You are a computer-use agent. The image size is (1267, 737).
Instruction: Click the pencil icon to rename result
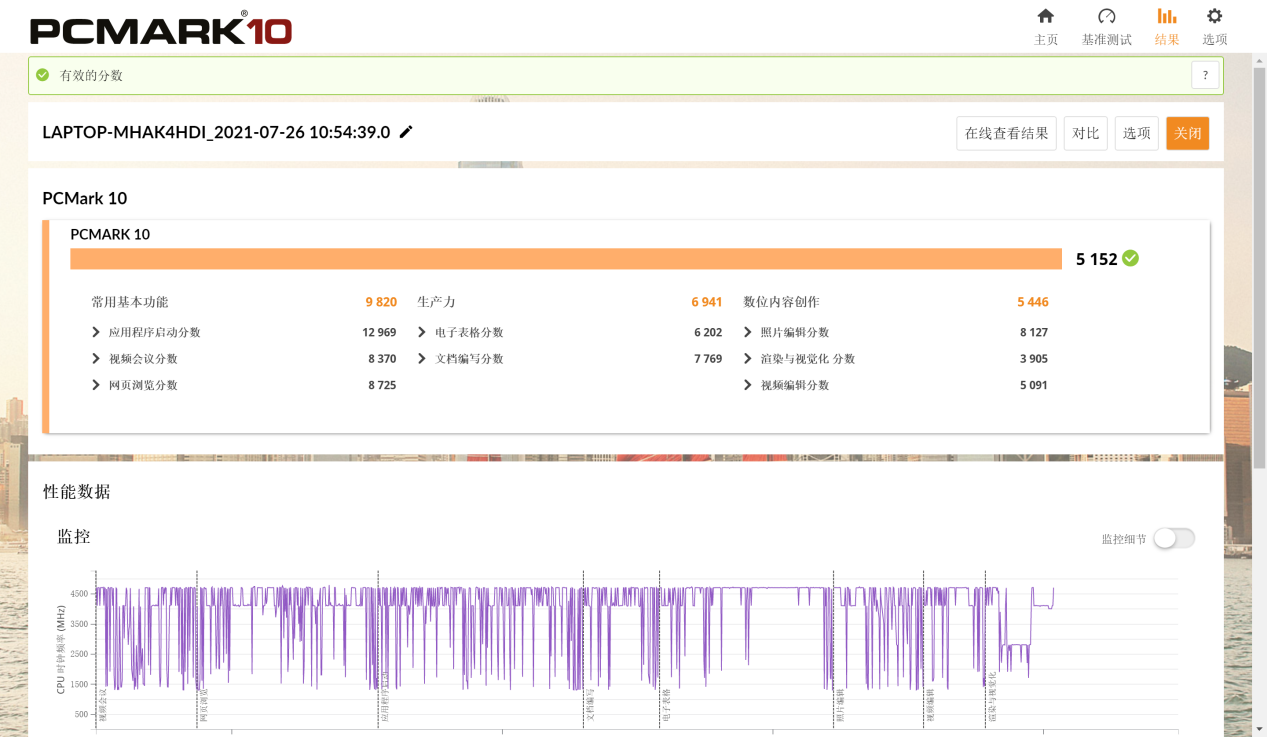tap(406, 132)
